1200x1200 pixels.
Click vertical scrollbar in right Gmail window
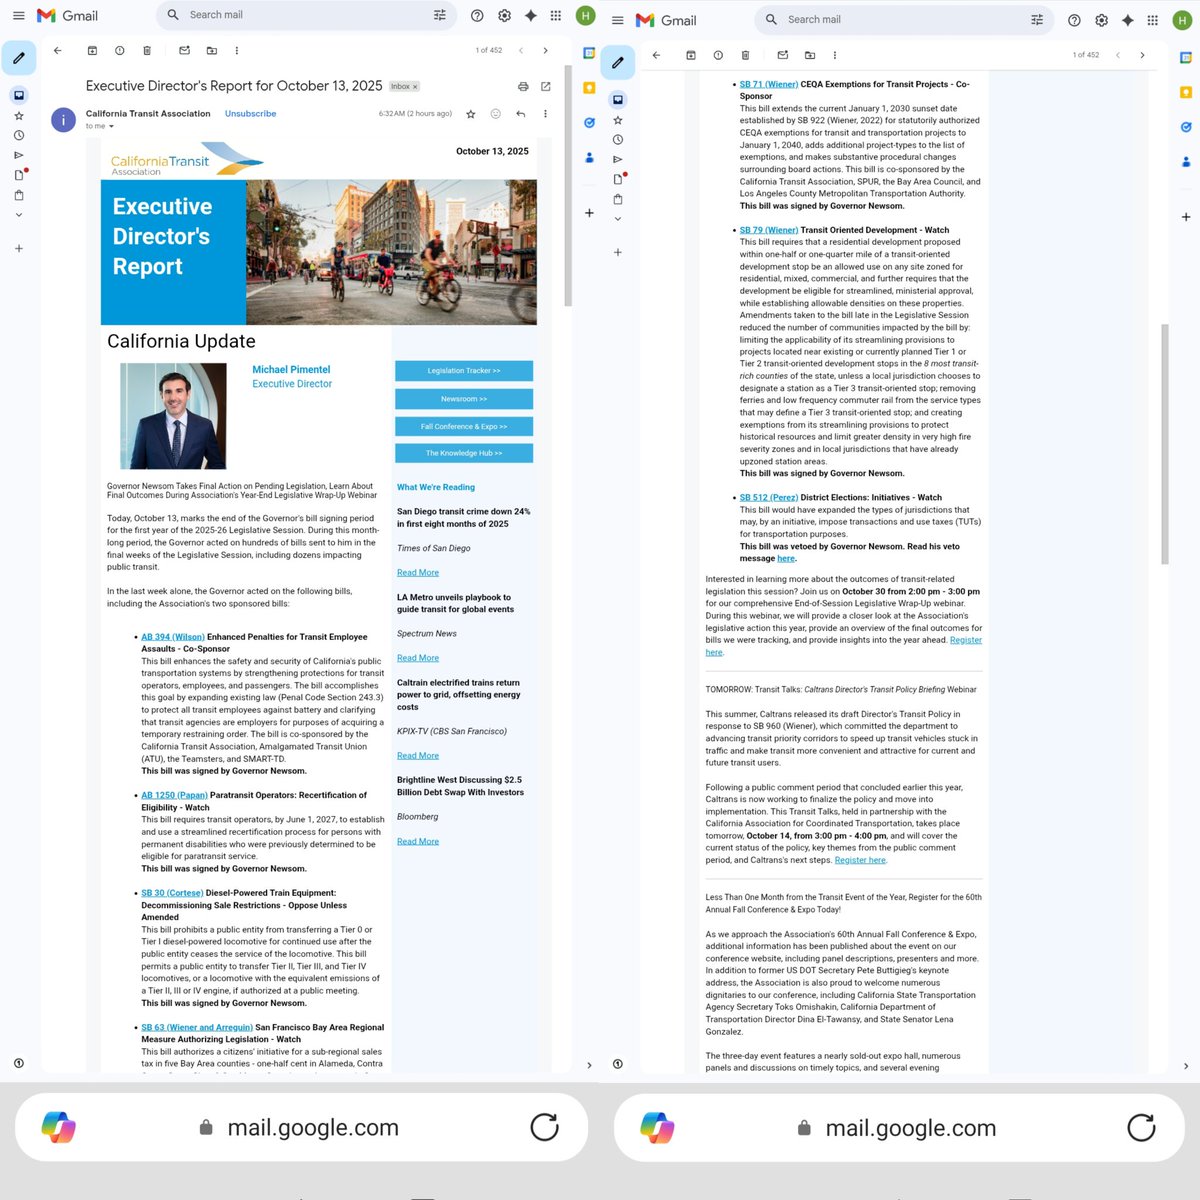pyautogui.click(x=1165, y=444)
